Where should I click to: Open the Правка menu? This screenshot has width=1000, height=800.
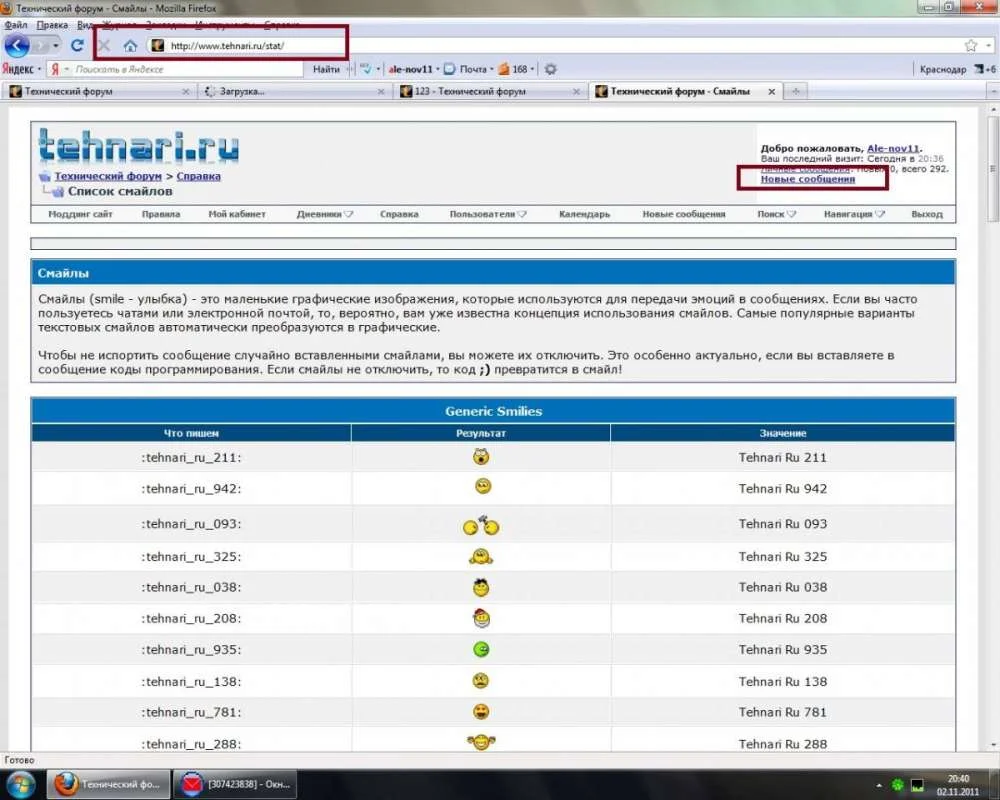[x=52, y=25]
